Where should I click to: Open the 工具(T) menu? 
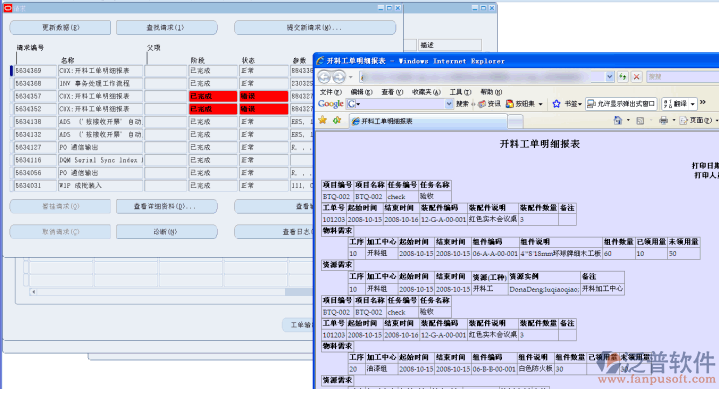[x=460, y=92]
